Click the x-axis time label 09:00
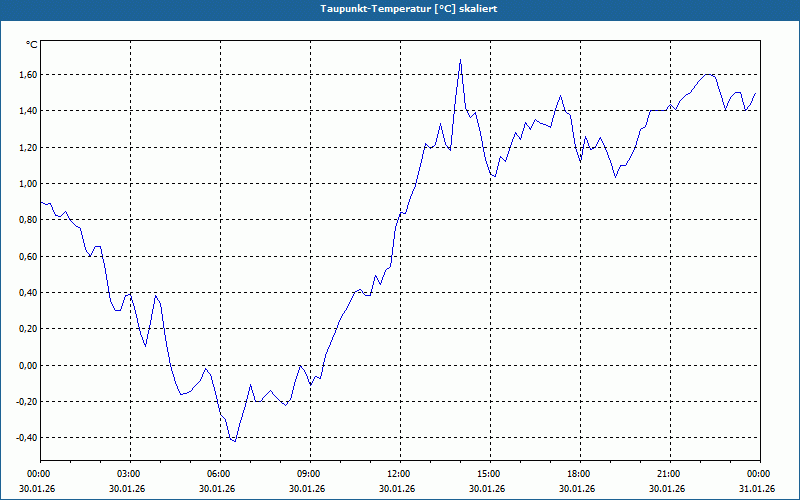 pos(308,474)
